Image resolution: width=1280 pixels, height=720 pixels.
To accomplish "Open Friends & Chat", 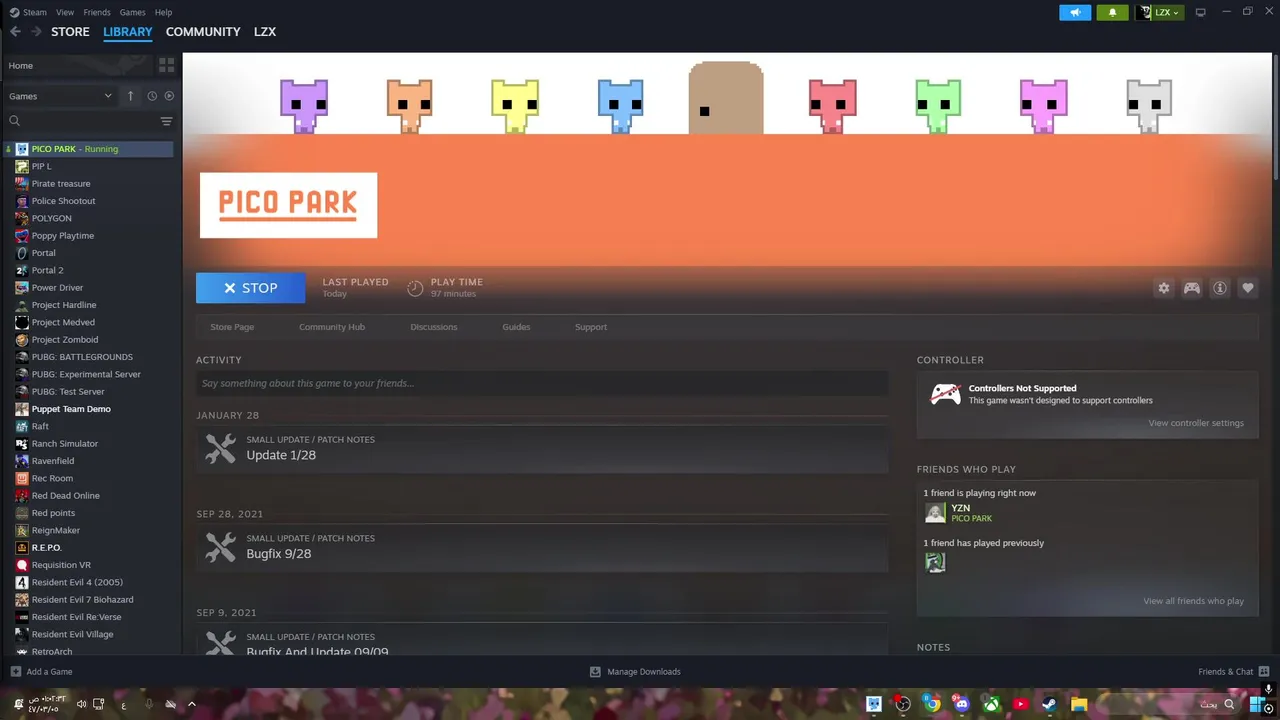I will (1233, 672).
